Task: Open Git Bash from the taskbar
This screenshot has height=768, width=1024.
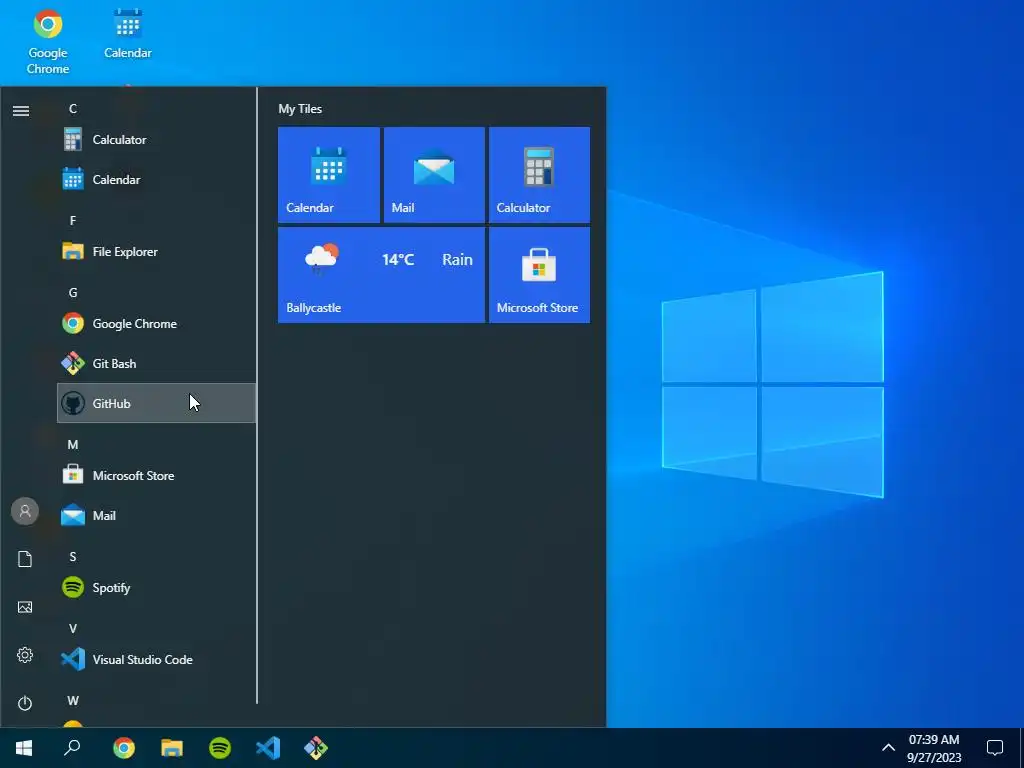Action: click(x=316, y=748)
